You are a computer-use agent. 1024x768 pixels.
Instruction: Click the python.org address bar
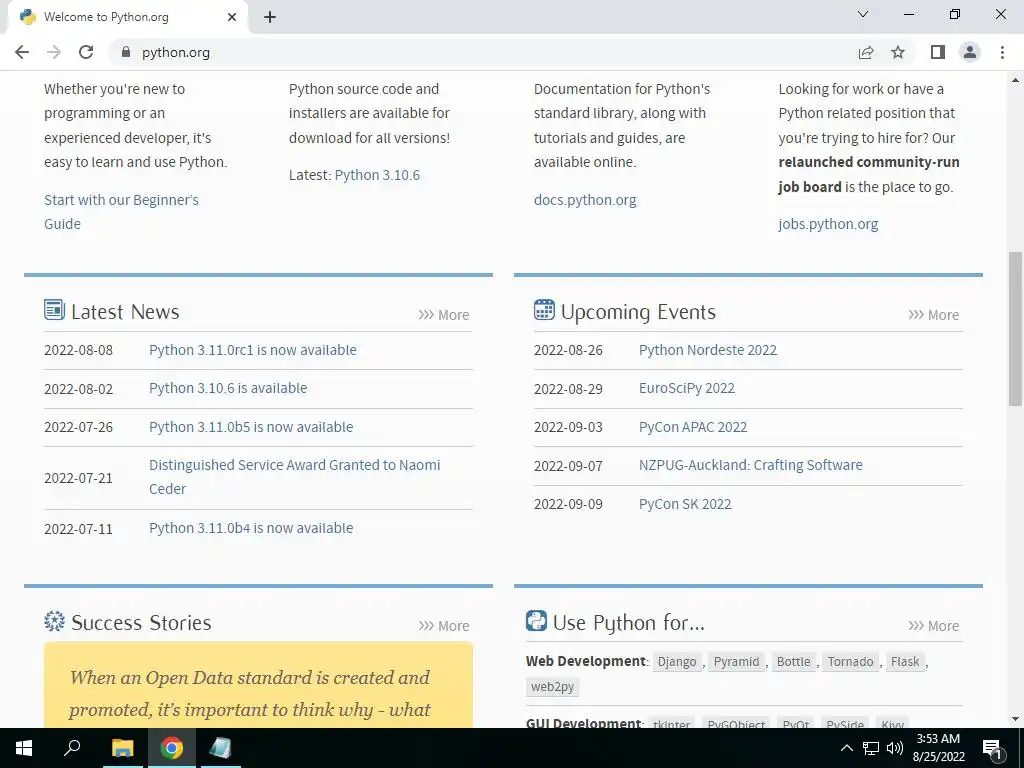pos(483,52)
